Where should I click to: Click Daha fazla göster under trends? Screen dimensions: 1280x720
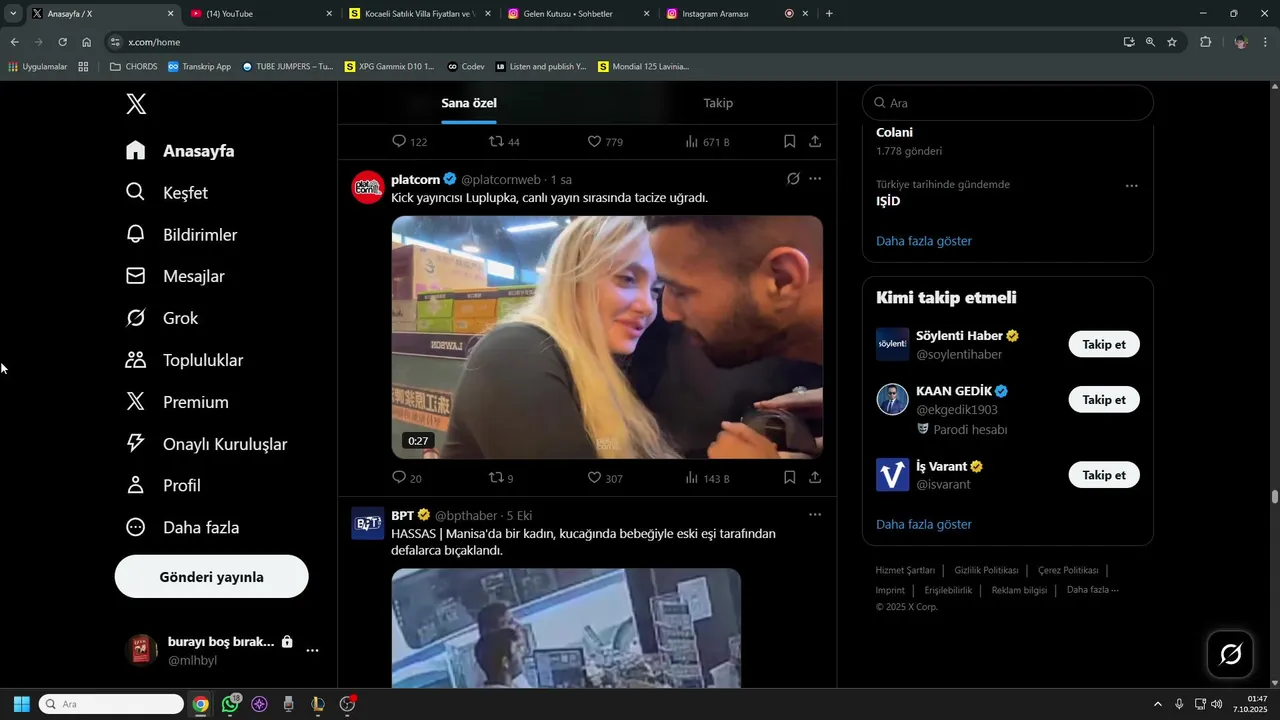(924, 241)
